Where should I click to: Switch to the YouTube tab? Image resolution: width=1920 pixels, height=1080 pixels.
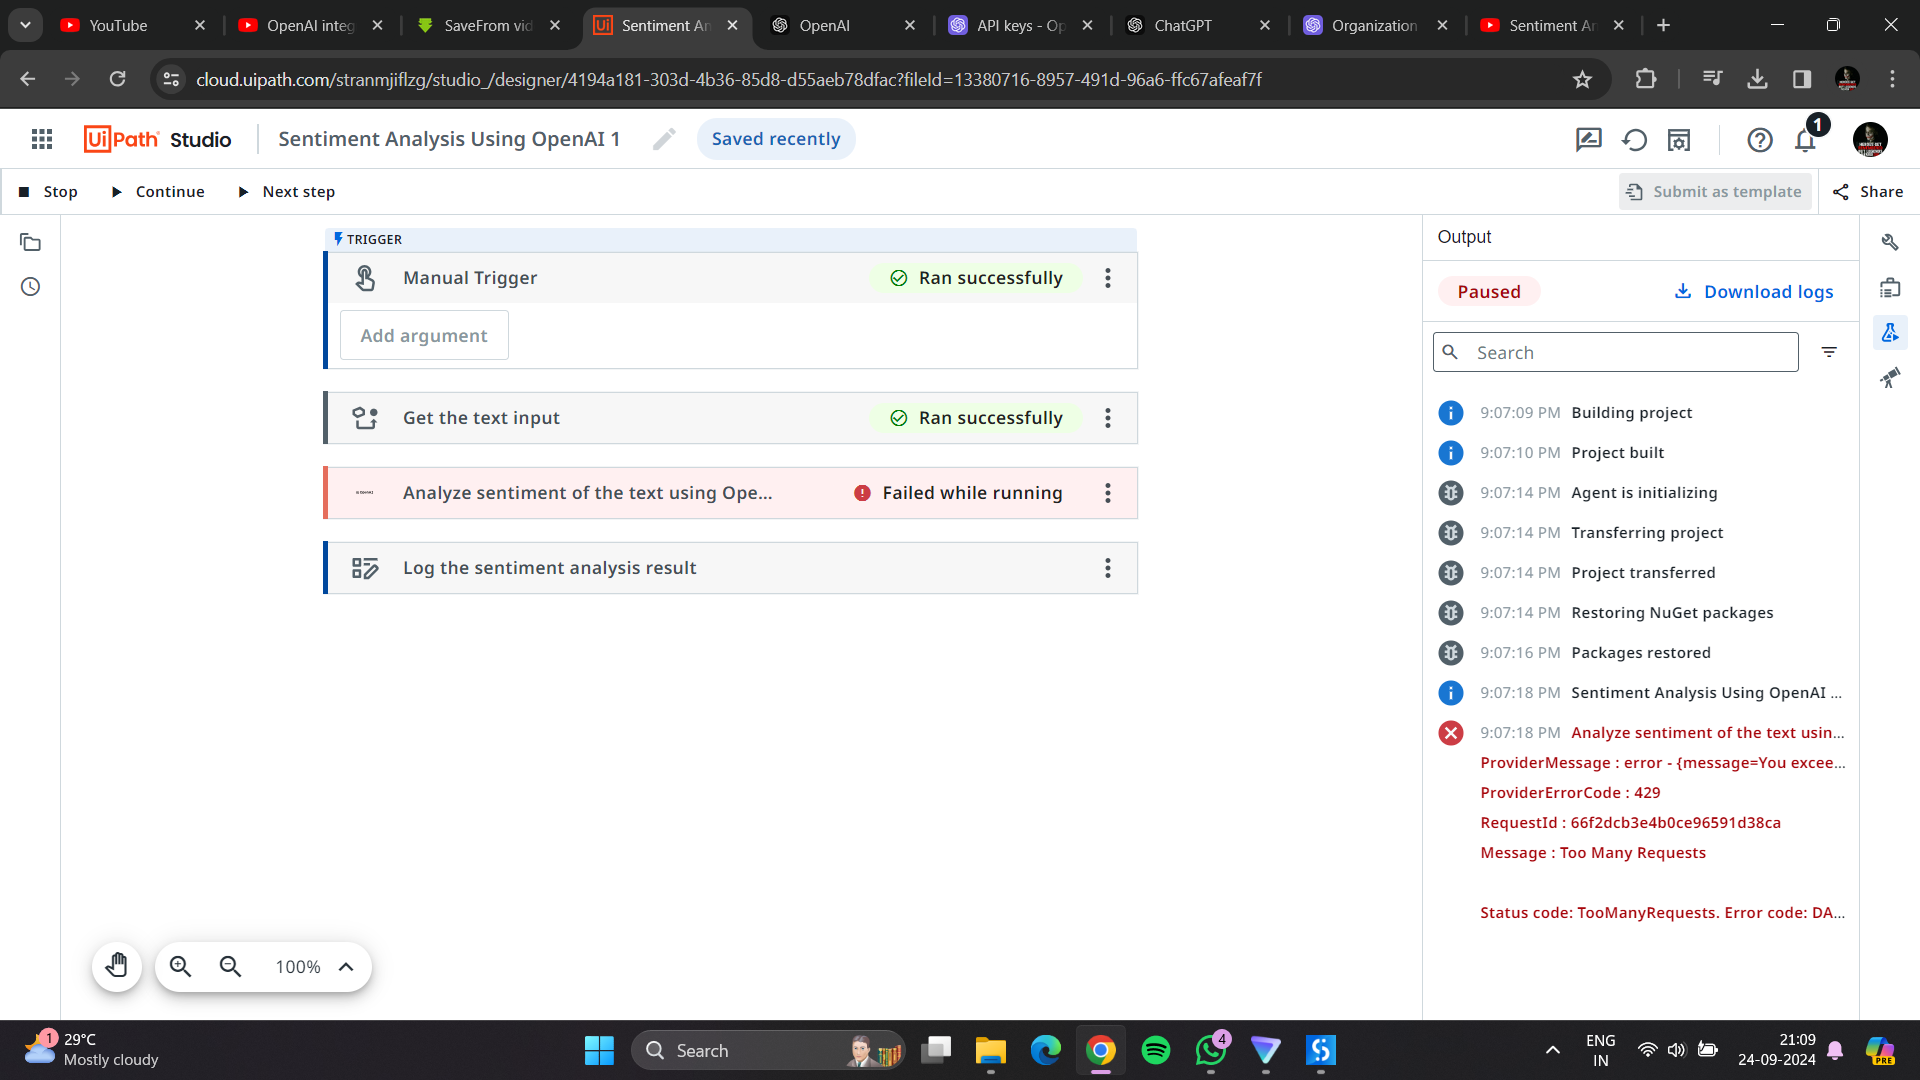coord(133,25)
